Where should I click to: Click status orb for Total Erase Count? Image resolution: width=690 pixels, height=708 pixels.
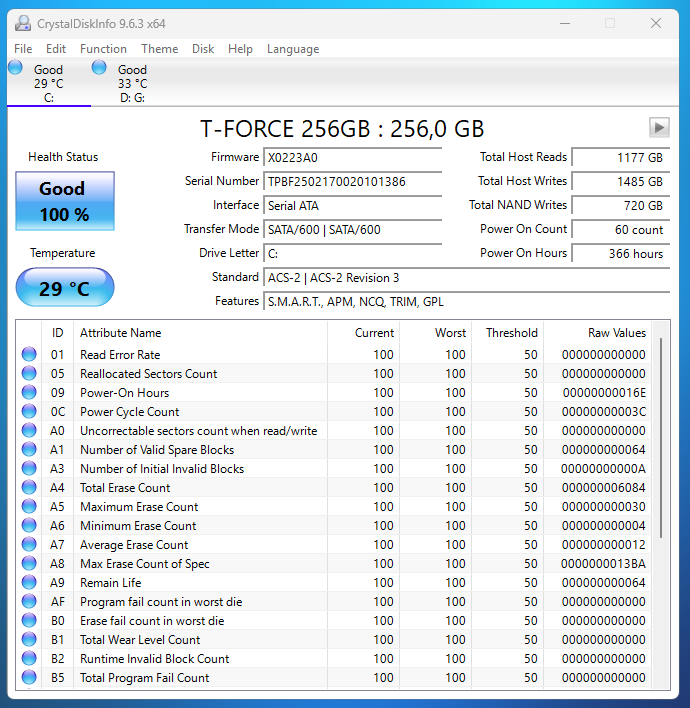click(29, 487)
